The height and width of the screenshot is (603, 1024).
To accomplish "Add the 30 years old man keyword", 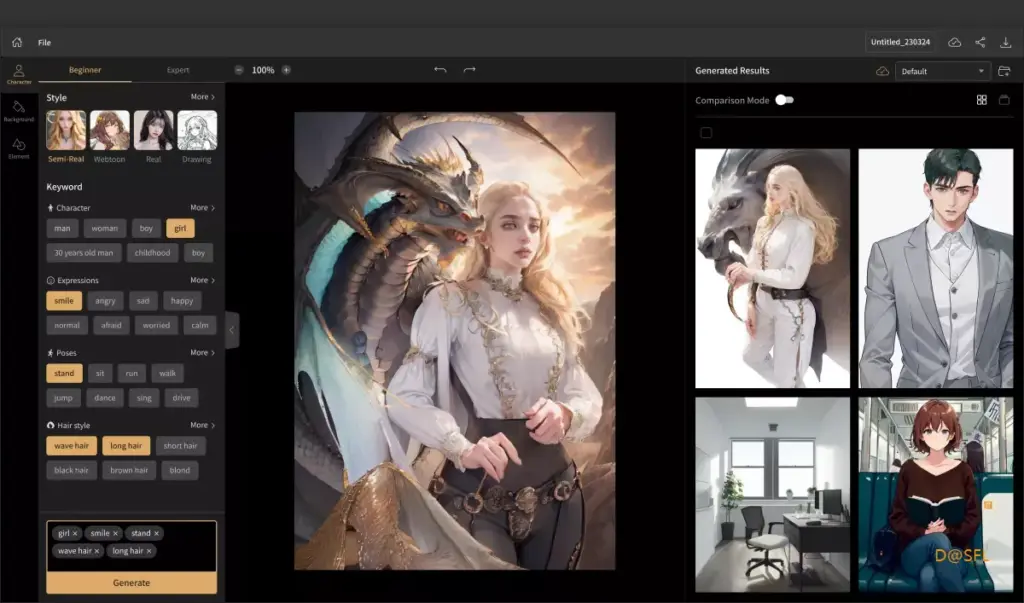I will click(84, 253).
